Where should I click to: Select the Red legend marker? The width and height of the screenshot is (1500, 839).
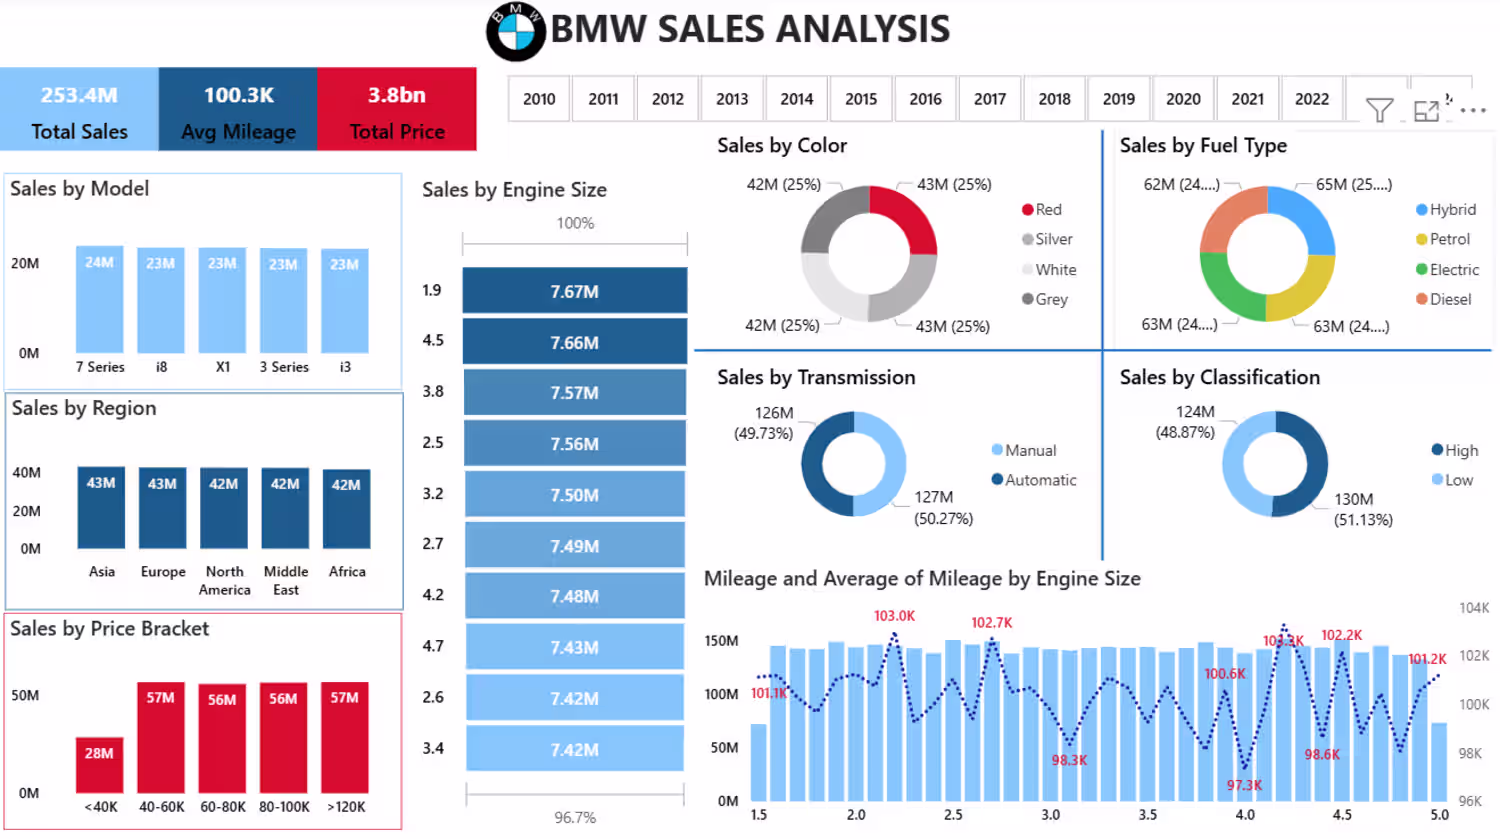[x=1027, y=210]
